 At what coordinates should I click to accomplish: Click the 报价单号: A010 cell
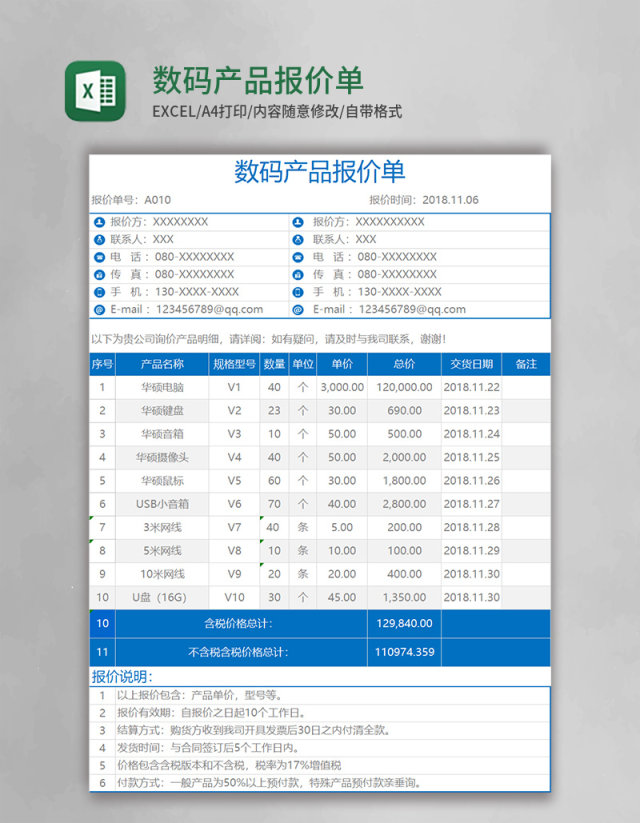[131, 200]
